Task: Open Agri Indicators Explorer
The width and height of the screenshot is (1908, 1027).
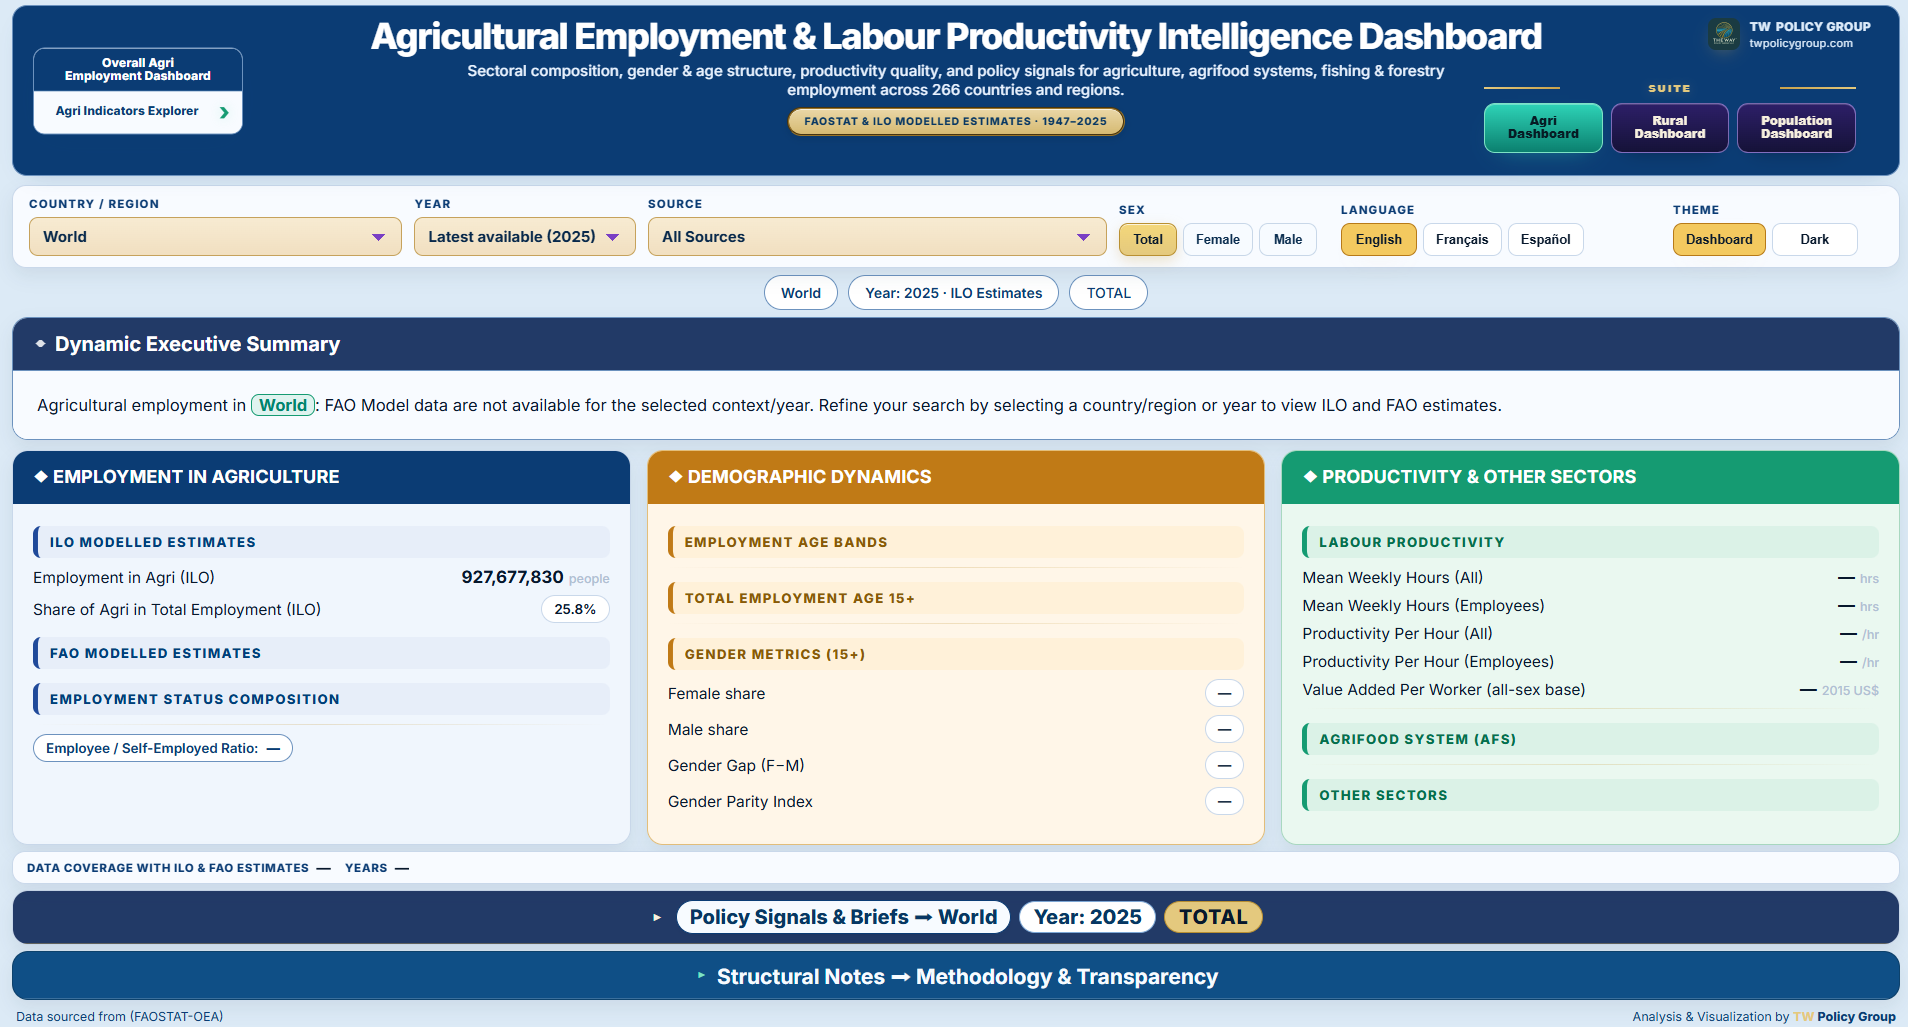Action: point(138,112)
